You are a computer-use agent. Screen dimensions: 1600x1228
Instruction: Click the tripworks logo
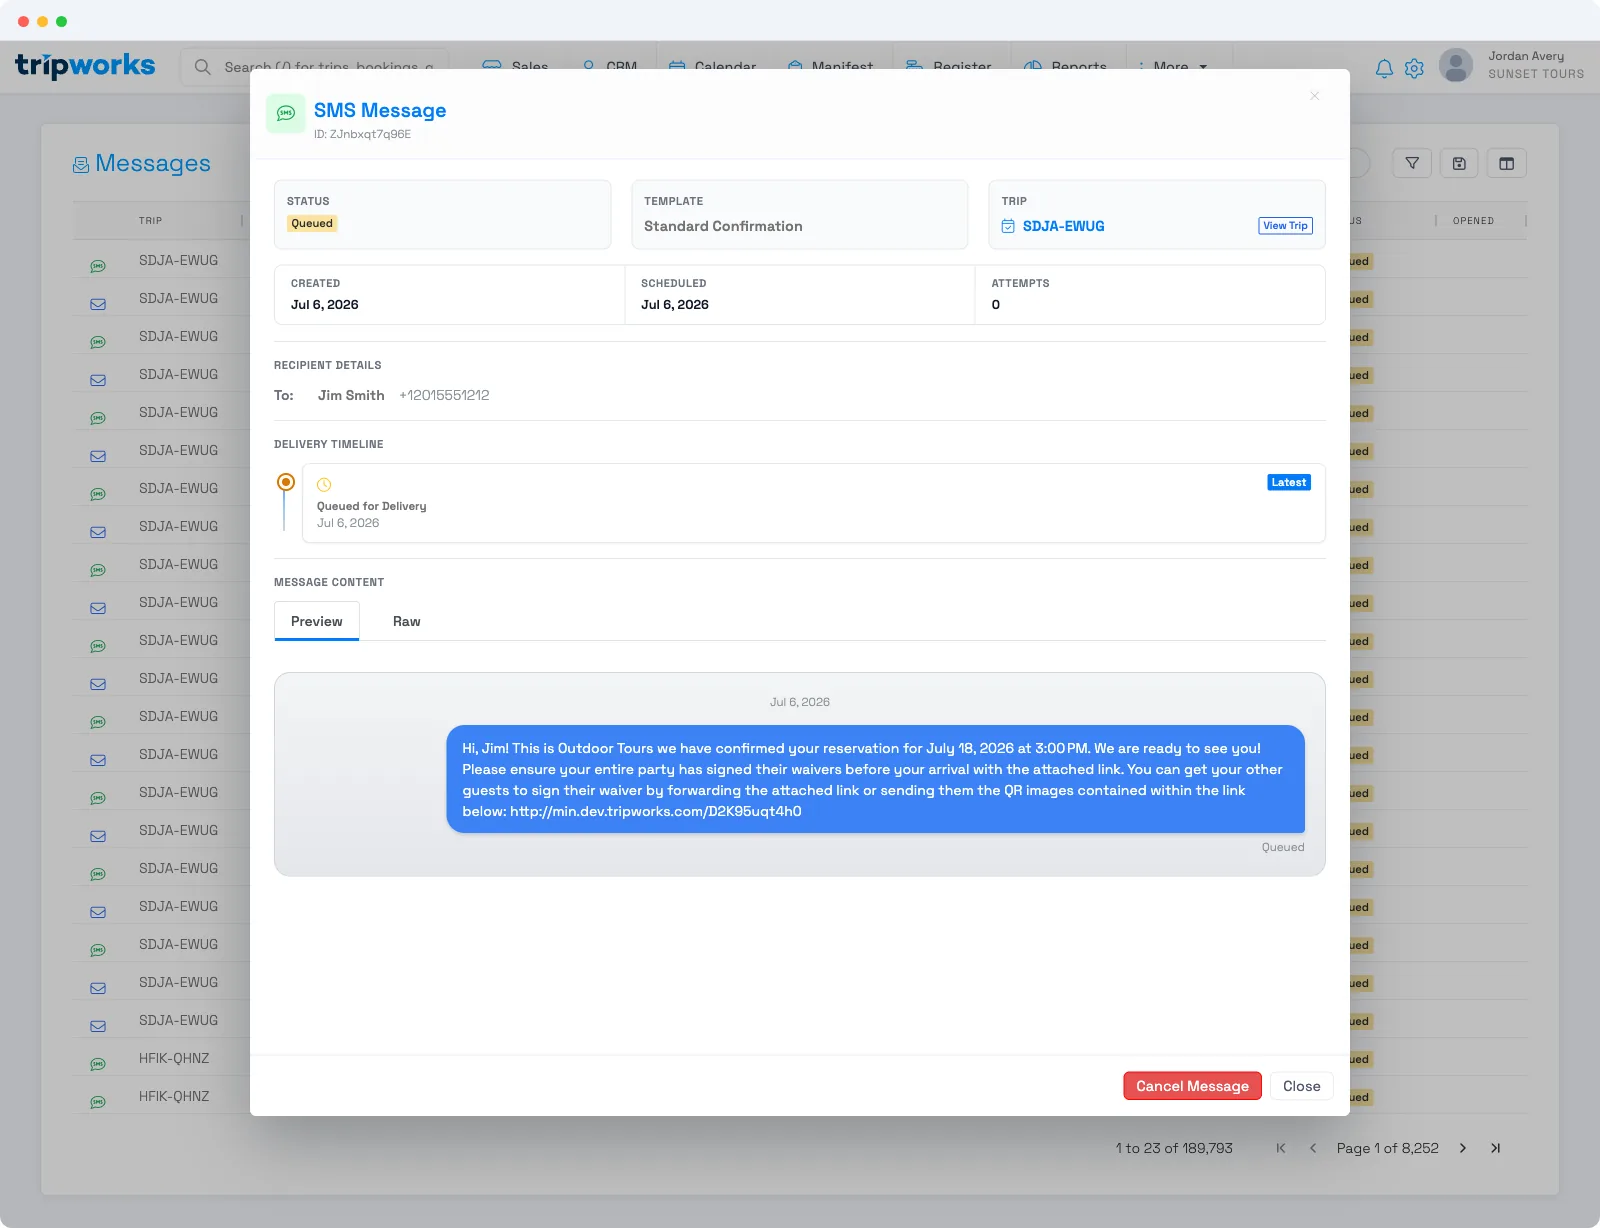pos(85,66)
